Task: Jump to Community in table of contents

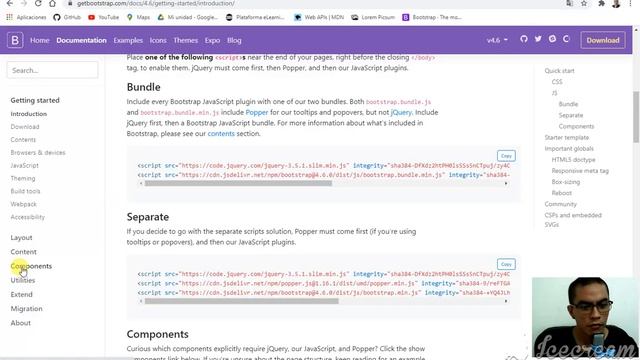Action: 560,204
